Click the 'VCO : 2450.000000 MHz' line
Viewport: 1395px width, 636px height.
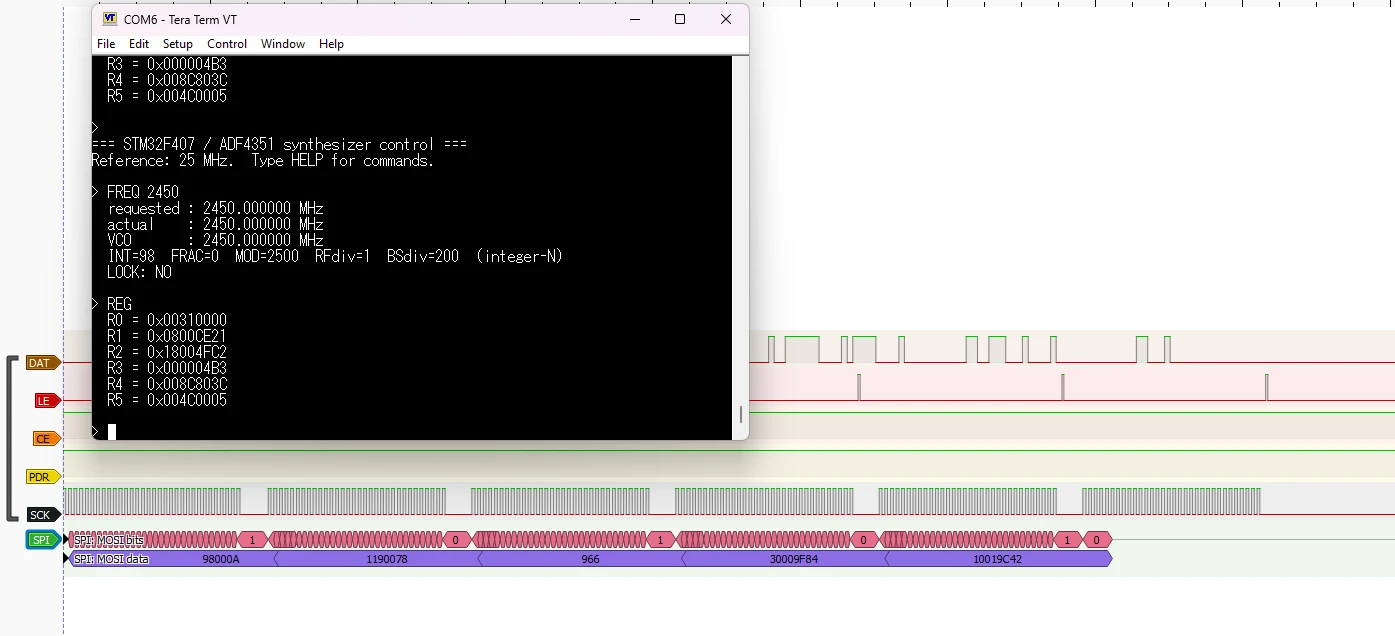pyautogui.click(x=215, y=240)
